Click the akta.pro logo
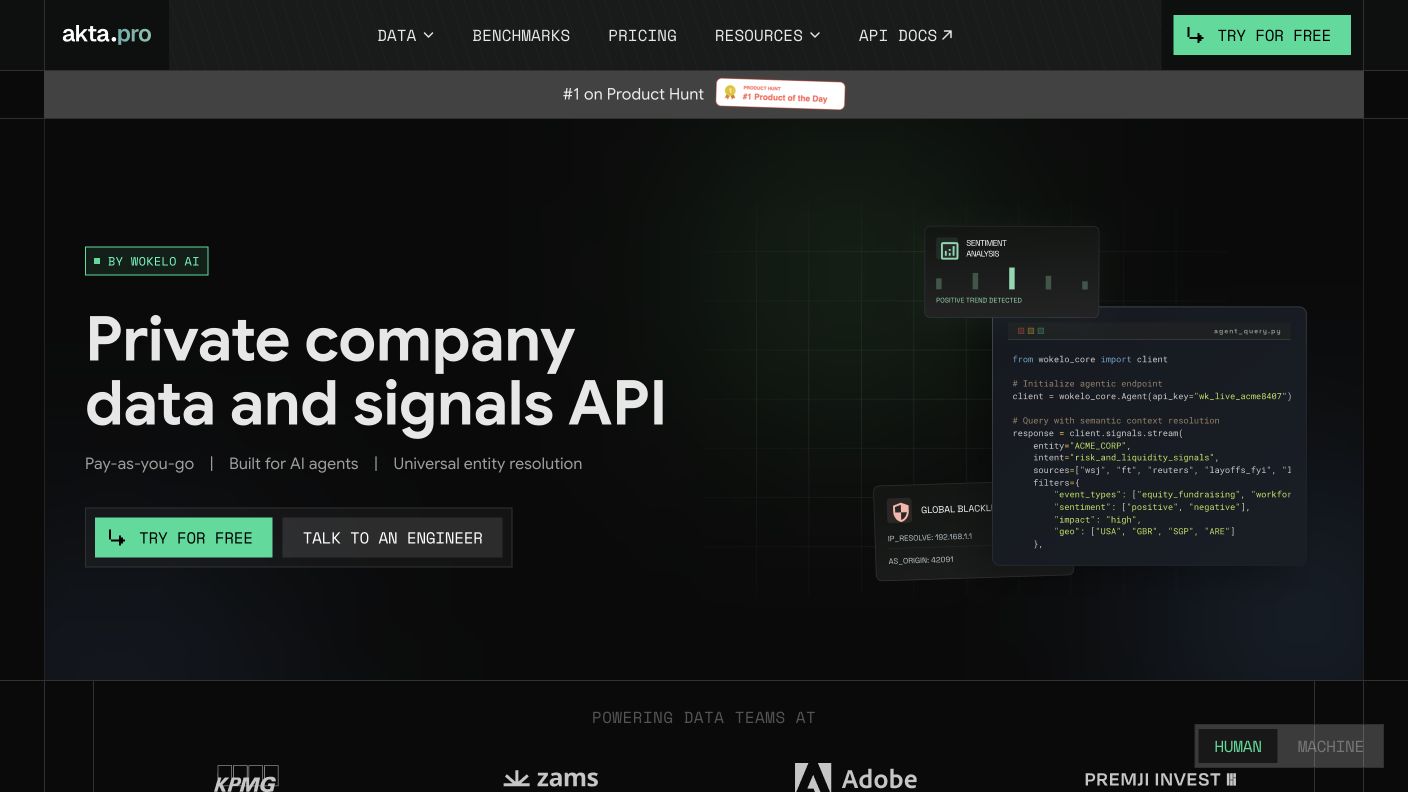 click(x=106, y=35)
